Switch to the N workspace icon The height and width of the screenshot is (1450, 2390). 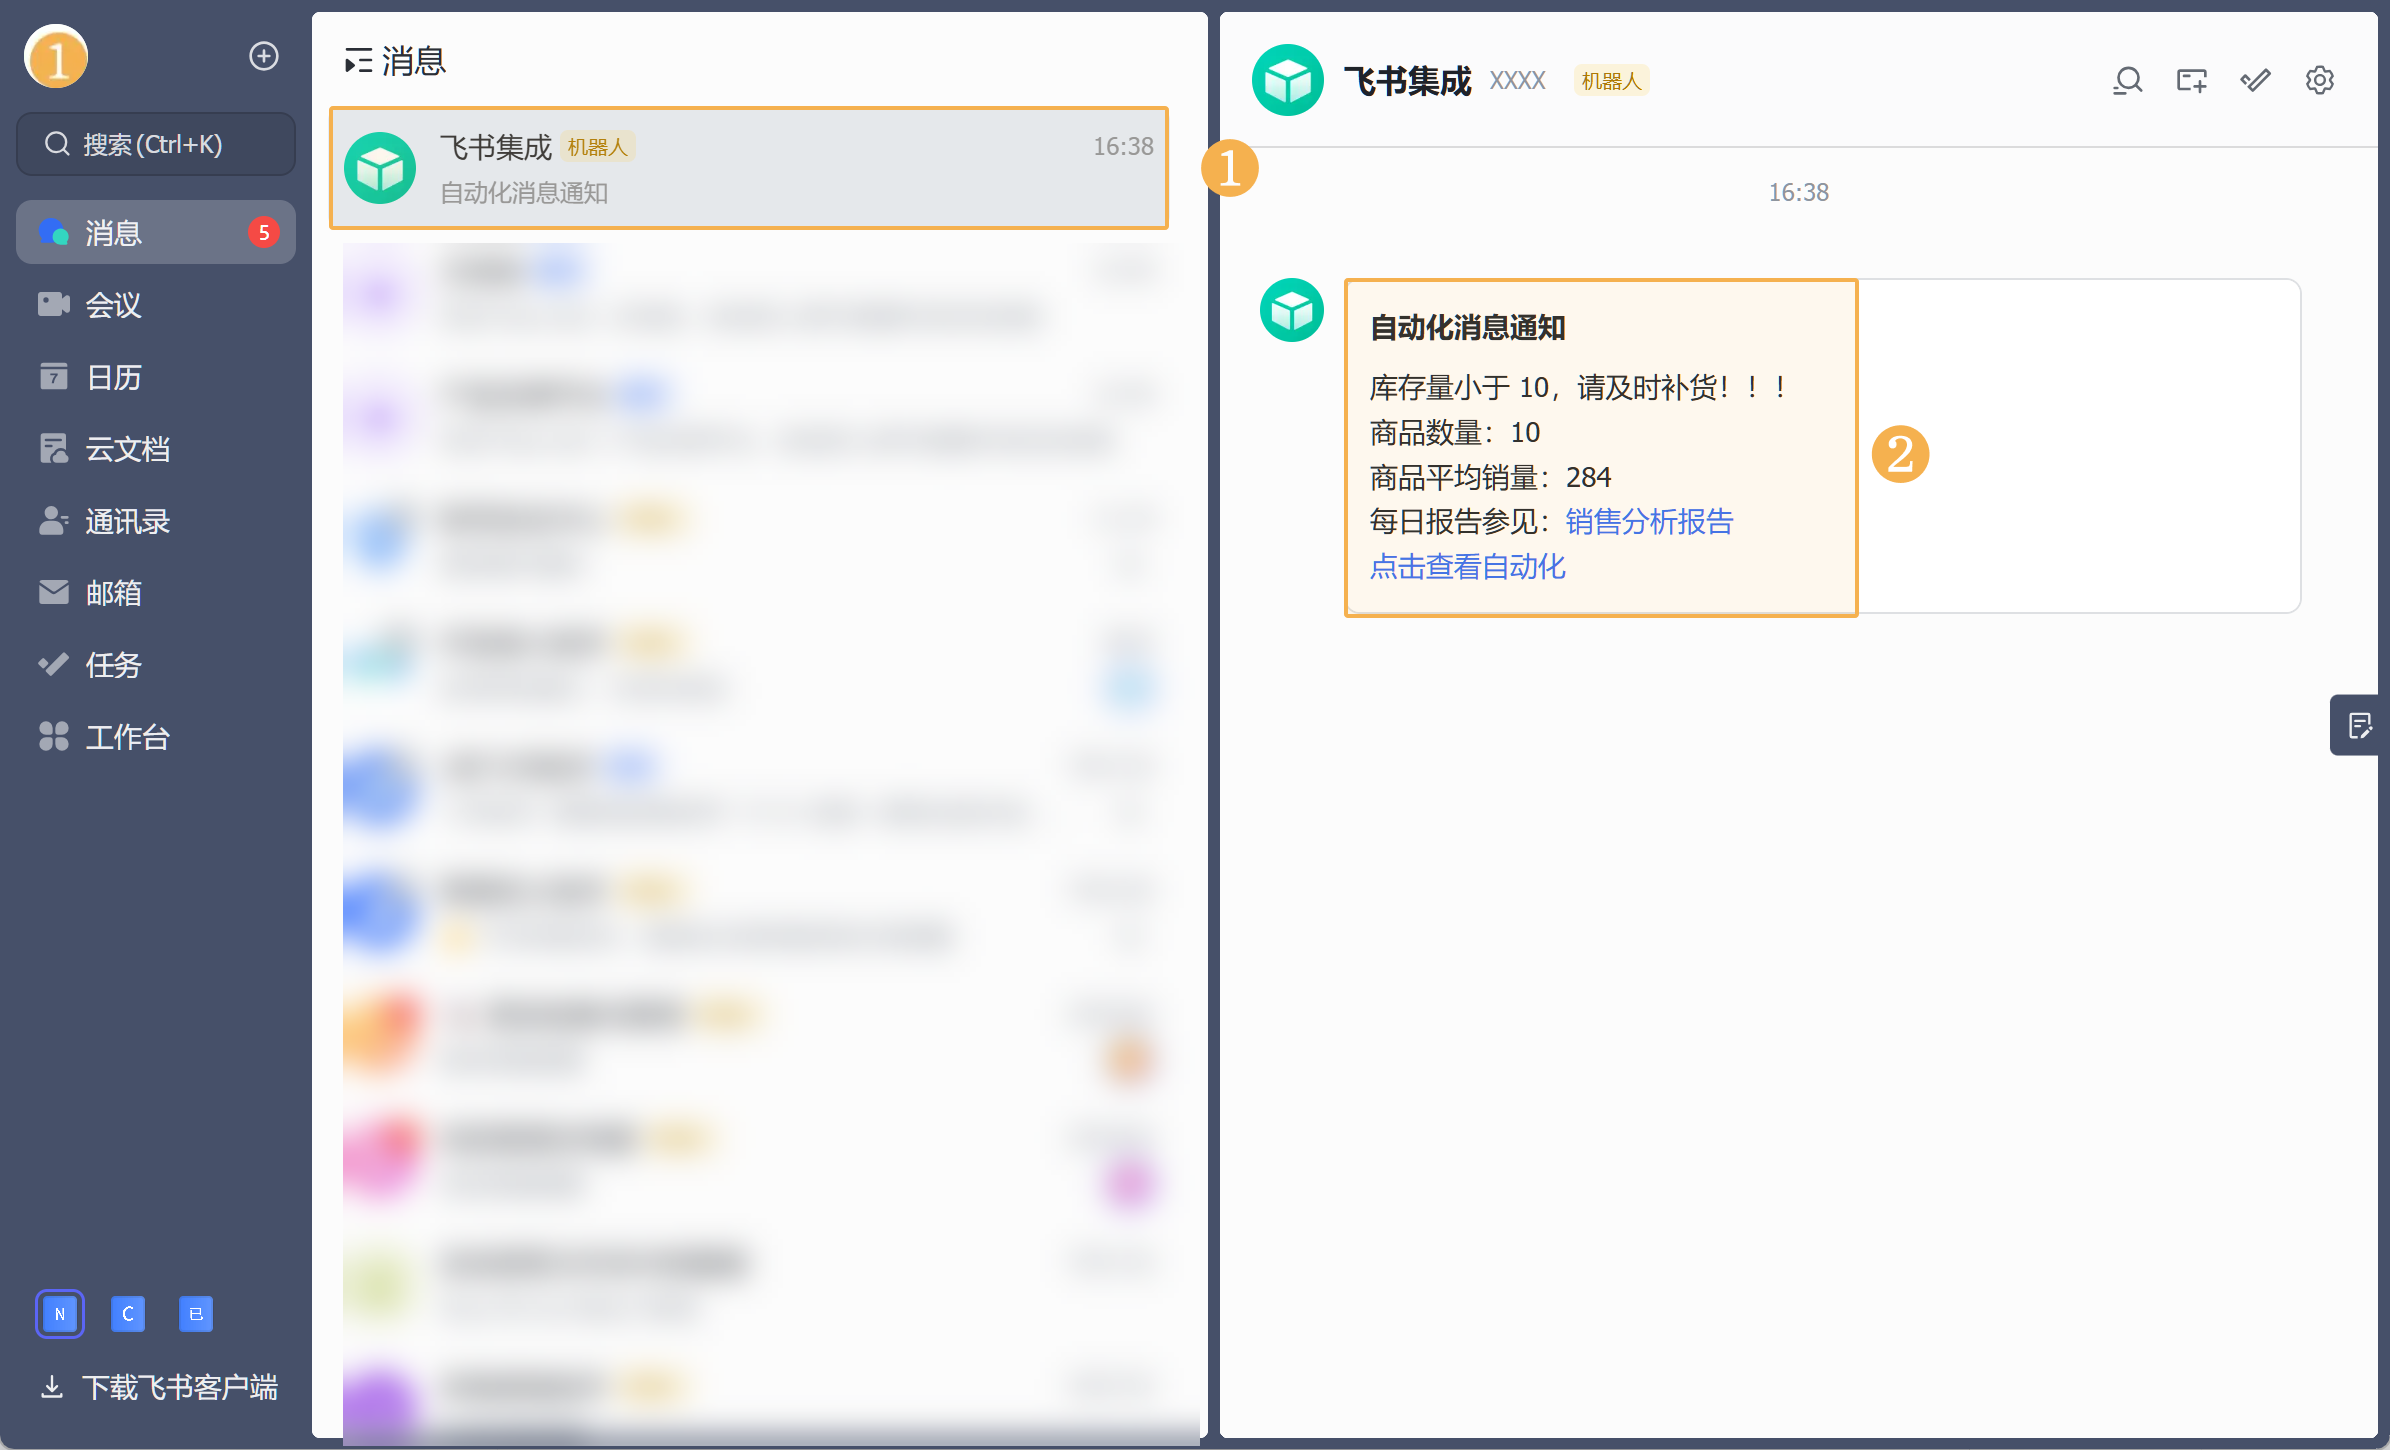[x=60, y=1314]
